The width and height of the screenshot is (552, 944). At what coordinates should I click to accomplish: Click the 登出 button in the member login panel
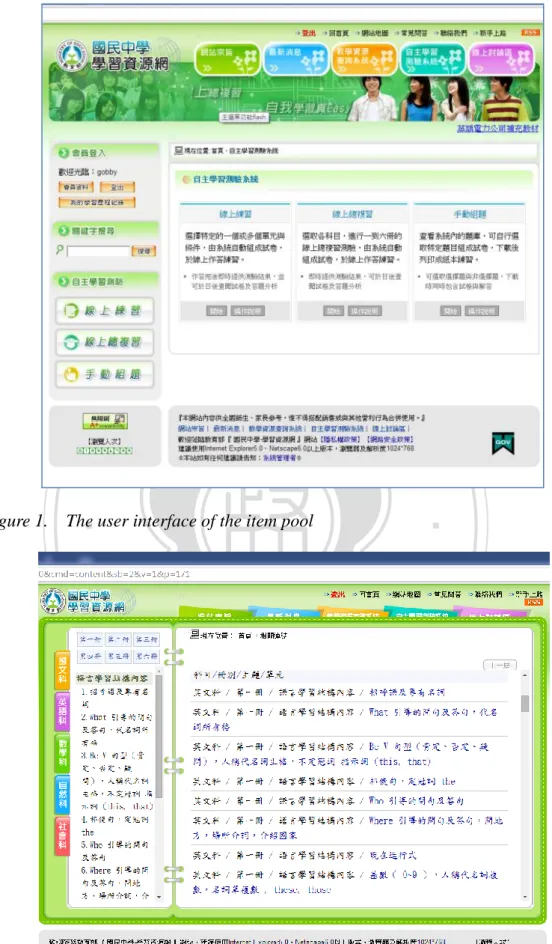click(x=117, y=187)
